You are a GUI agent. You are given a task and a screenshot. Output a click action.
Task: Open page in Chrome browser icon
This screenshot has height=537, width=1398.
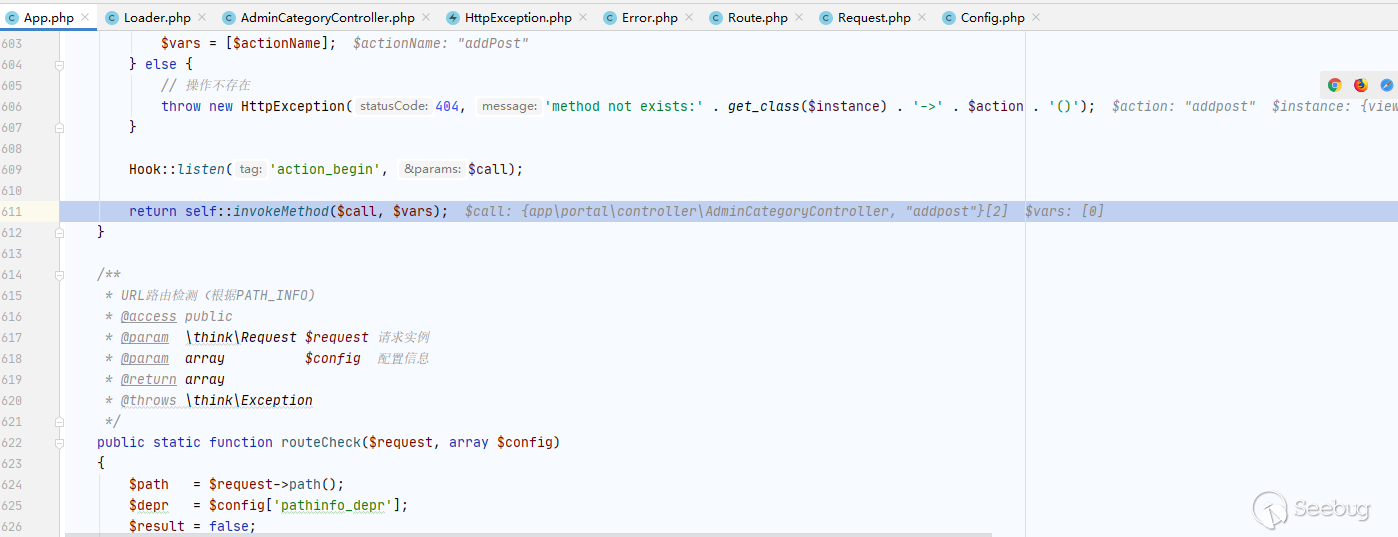coord(1334,85)
